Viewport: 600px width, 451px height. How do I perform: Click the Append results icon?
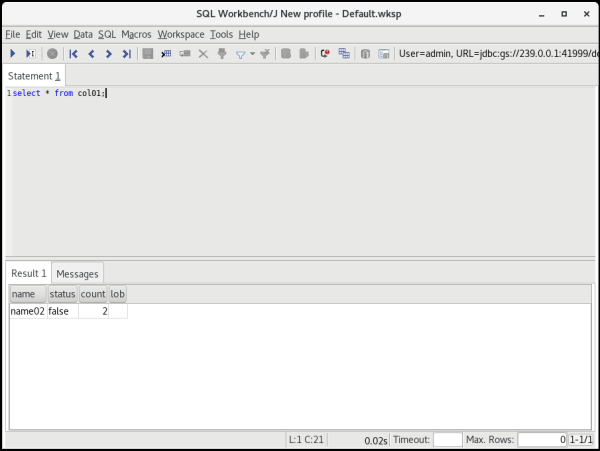344,54
